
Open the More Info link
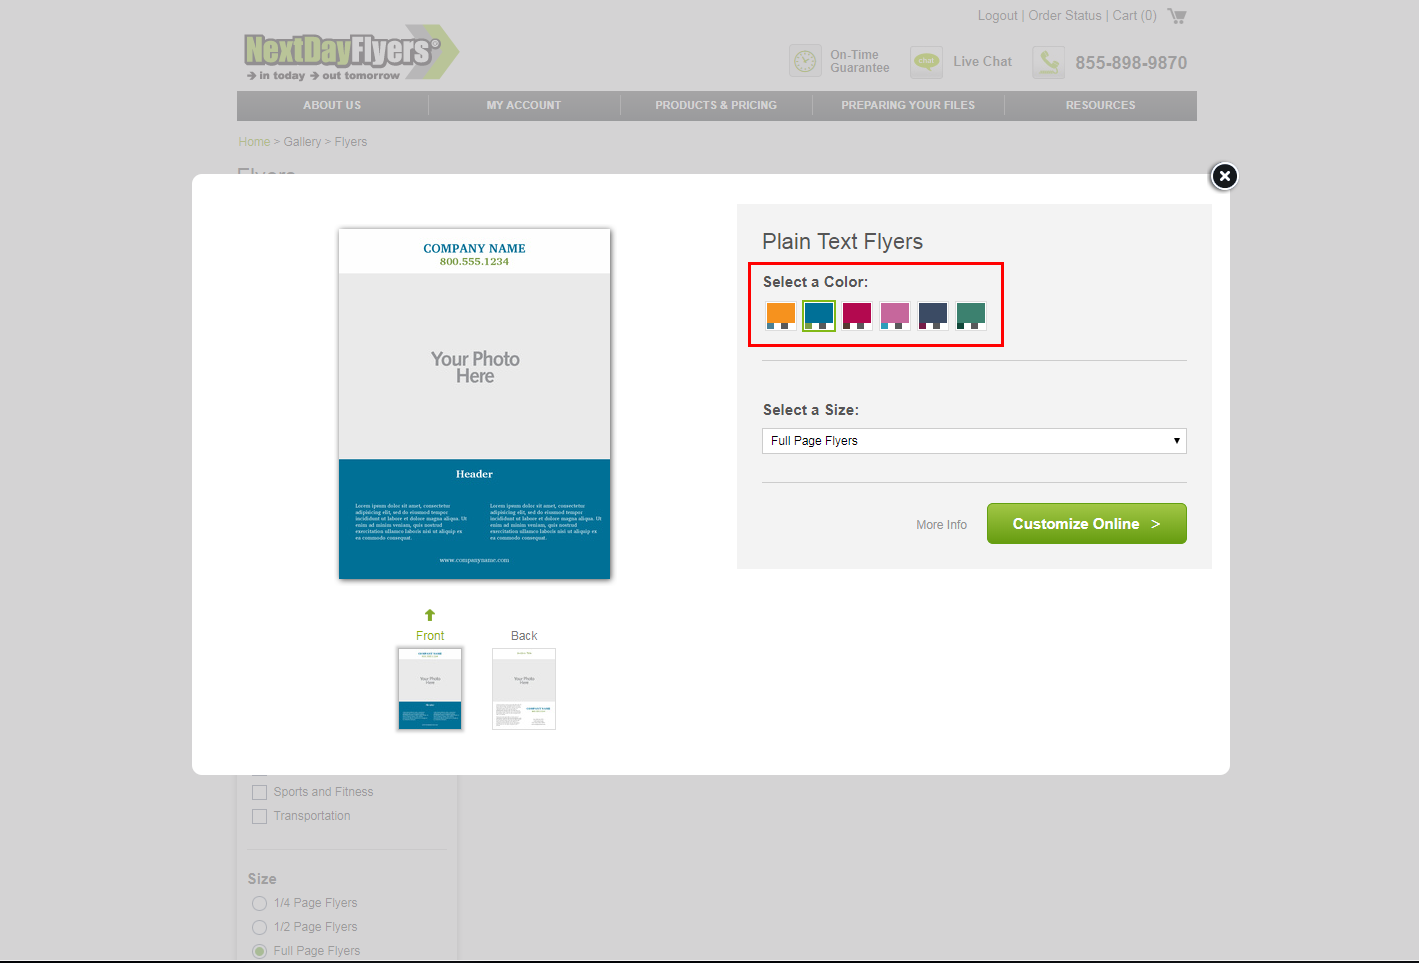pos(941,525)
